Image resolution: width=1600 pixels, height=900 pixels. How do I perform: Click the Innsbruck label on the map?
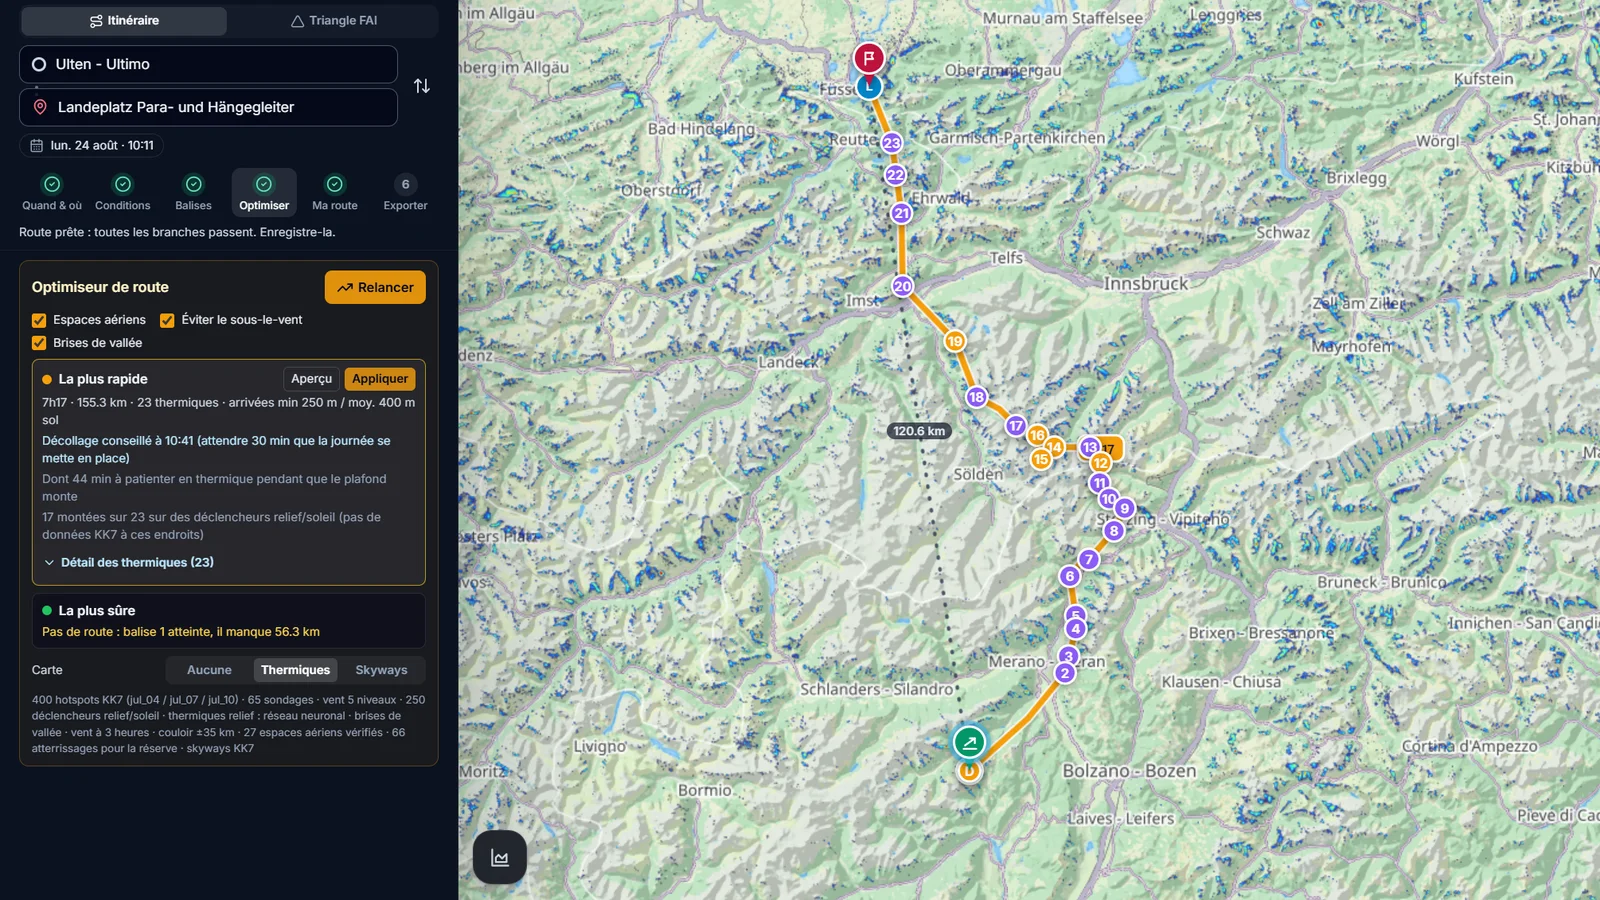pyautogui.click(x=1146, y=283)
